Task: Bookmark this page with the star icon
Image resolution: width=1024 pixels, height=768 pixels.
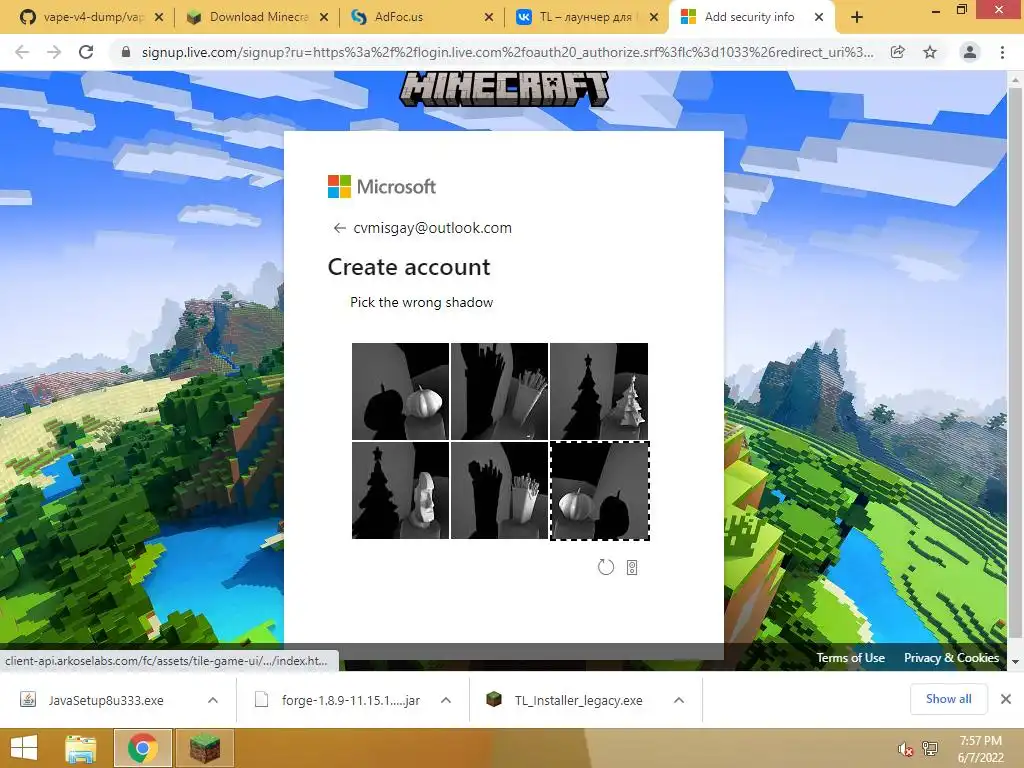Action: click(930, 52)
